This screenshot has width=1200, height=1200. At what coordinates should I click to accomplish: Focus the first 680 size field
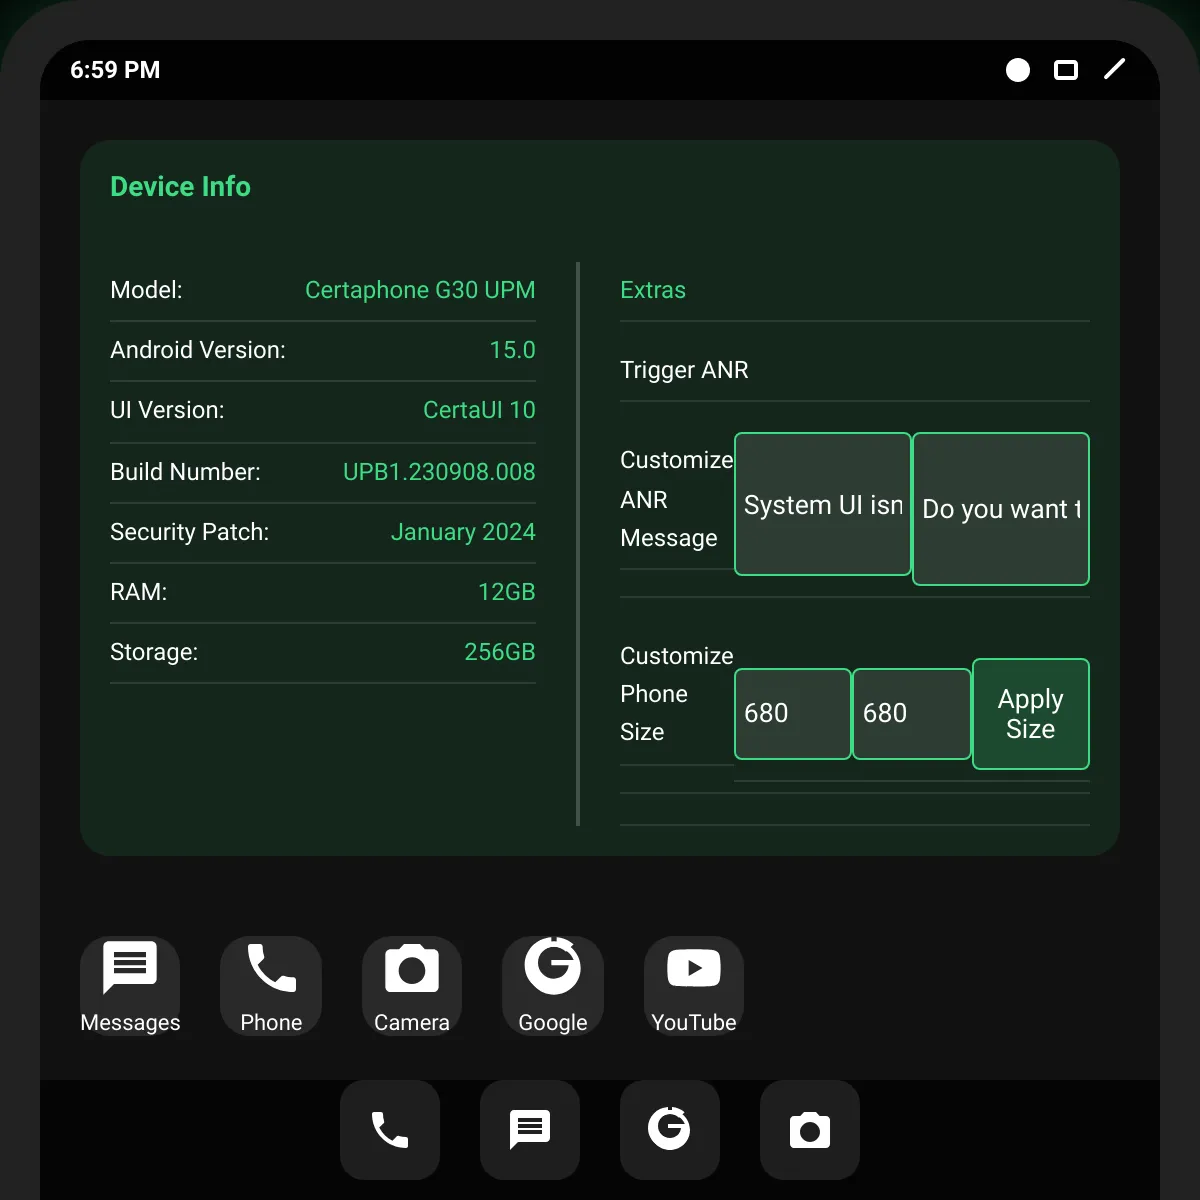click(x=793, y=714)
